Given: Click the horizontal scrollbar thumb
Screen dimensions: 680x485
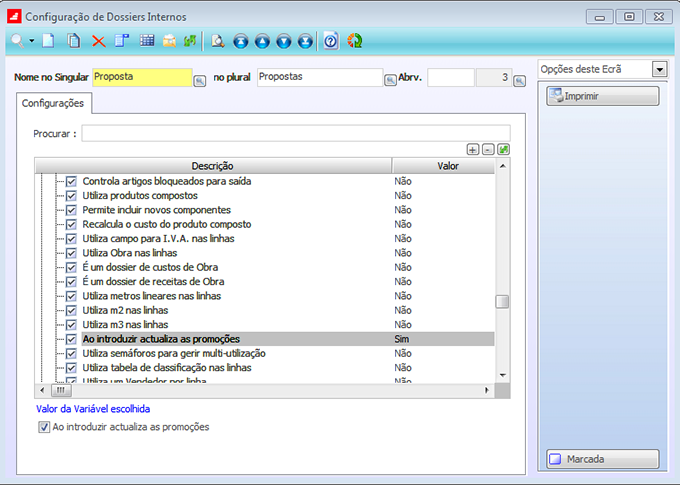Looking at the screenshot, I should 61,390.
